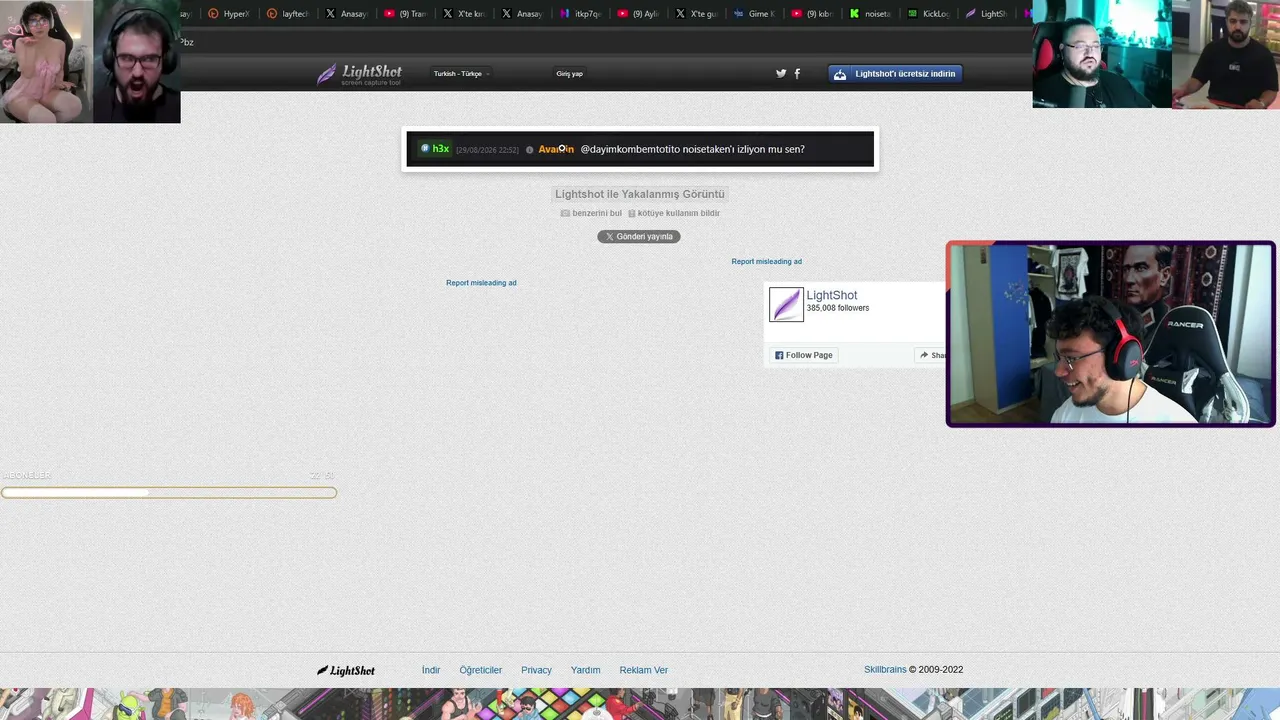Switch to the KickLog browser tab
Screen dimensions: 1280x720
(928, 14)
